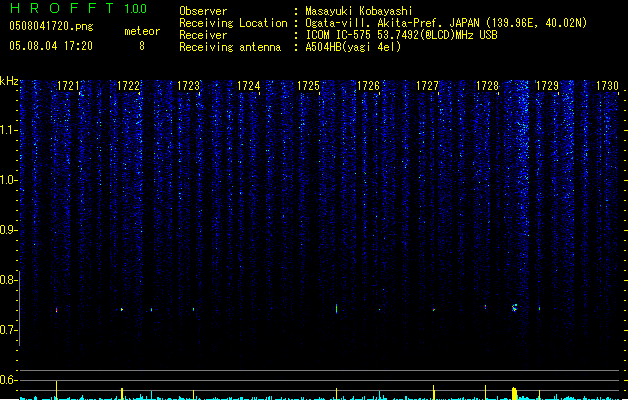Click the tallest yellow power spike before 1721
This screenshot has height=400, width=629.
(57, 390)
